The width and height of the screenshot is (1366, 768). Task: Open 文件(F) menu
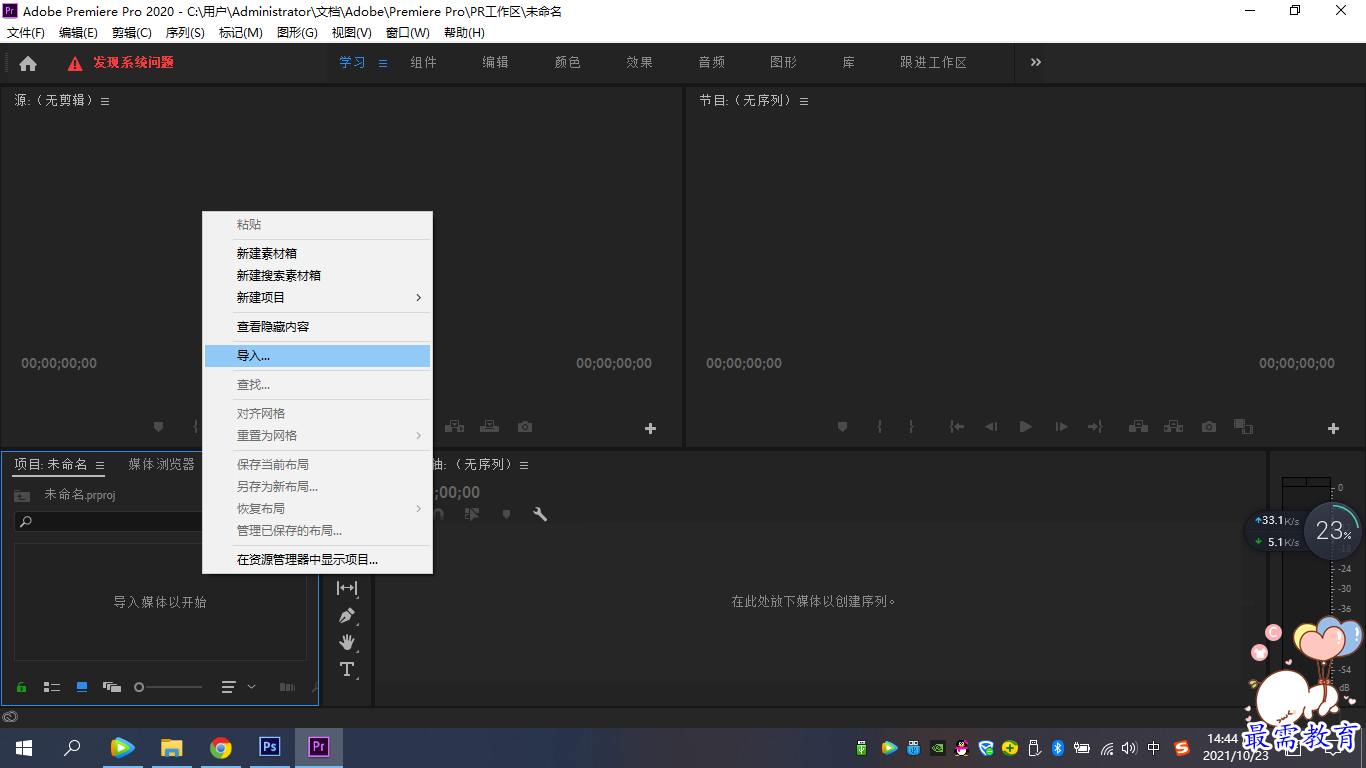click(x=26, y=33)
